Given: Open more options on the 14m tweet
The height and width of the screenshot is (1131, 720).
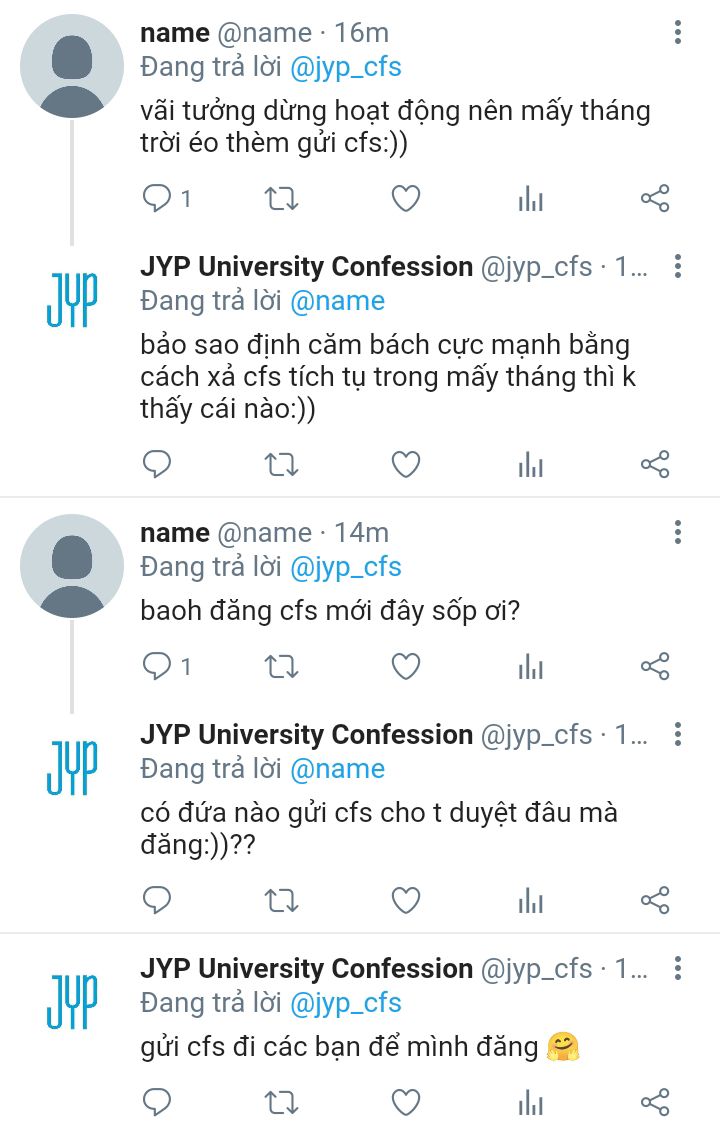Looking at the screenshot, I should click(x=677, y=533).
